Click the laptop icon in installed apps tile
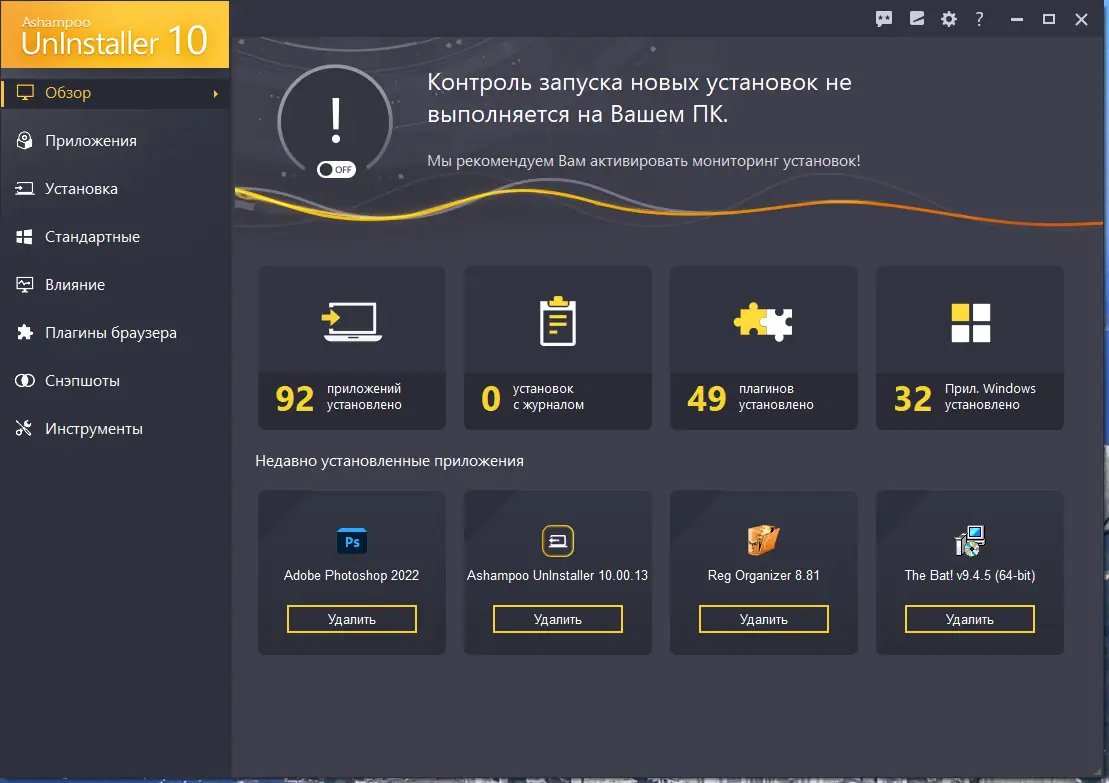 pos(352,322)
